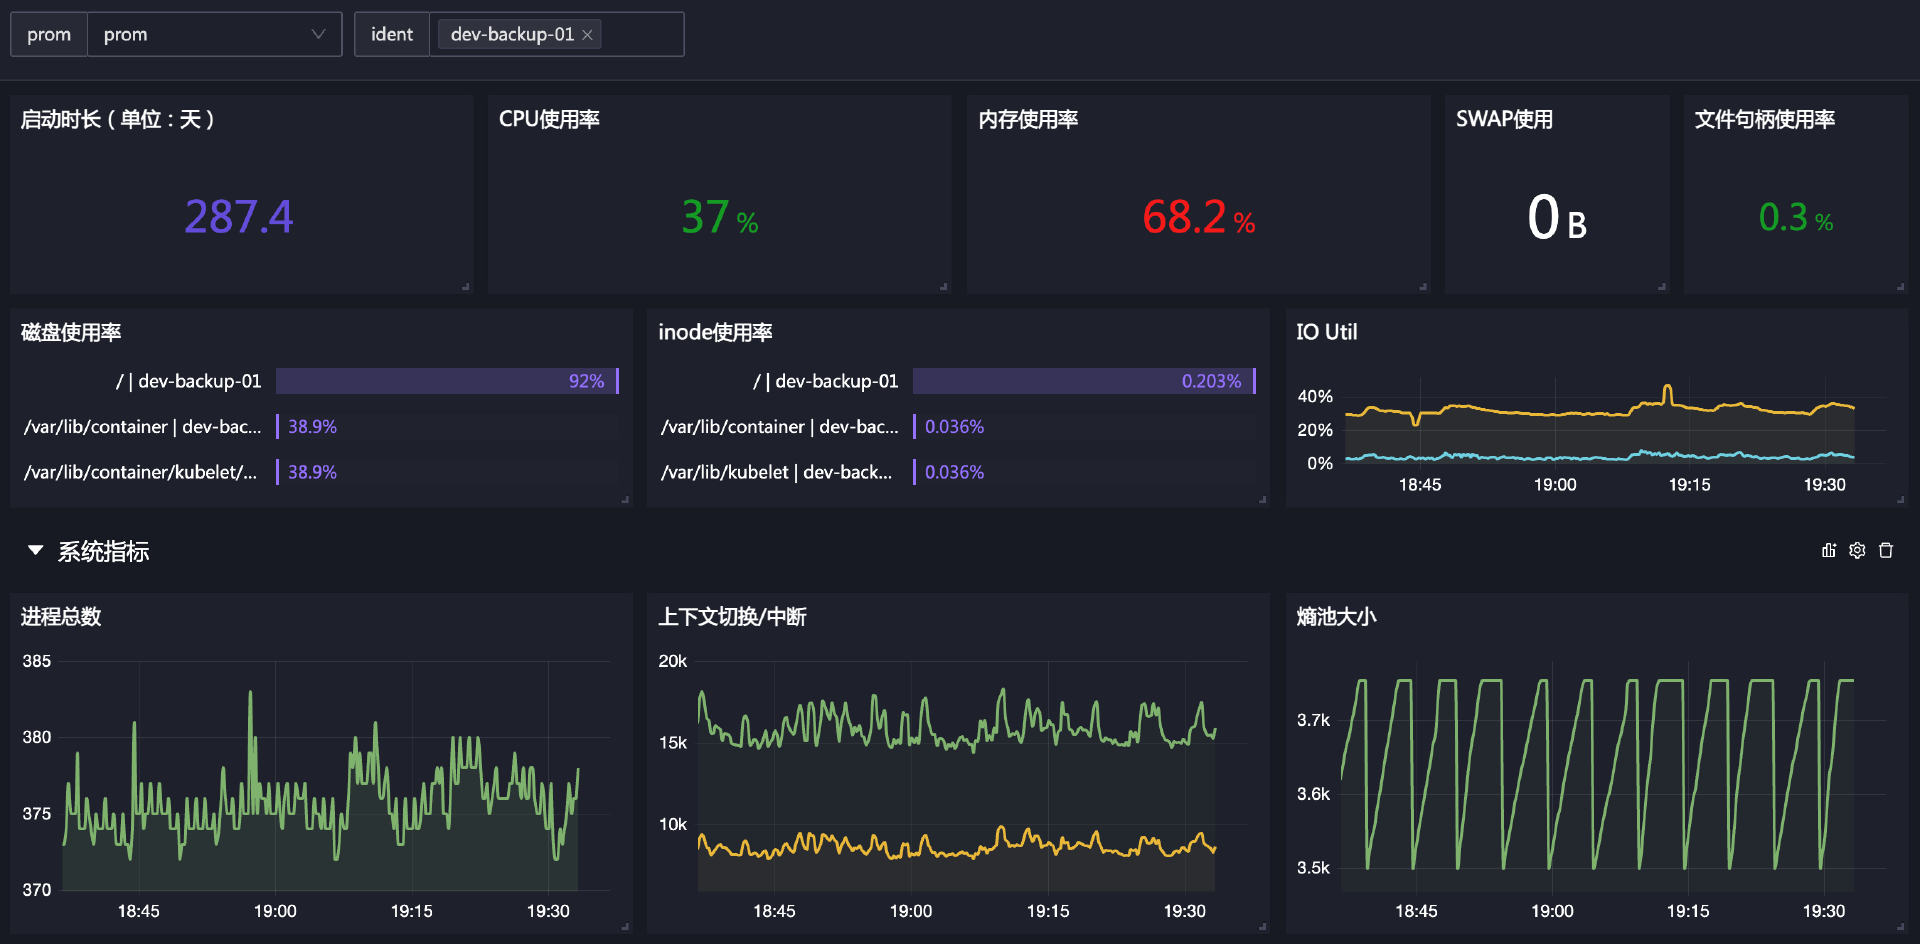Screen dimensions: 1920x944
Task: Click the file handle value 0.3 %
Action: tap(1795, 217)
